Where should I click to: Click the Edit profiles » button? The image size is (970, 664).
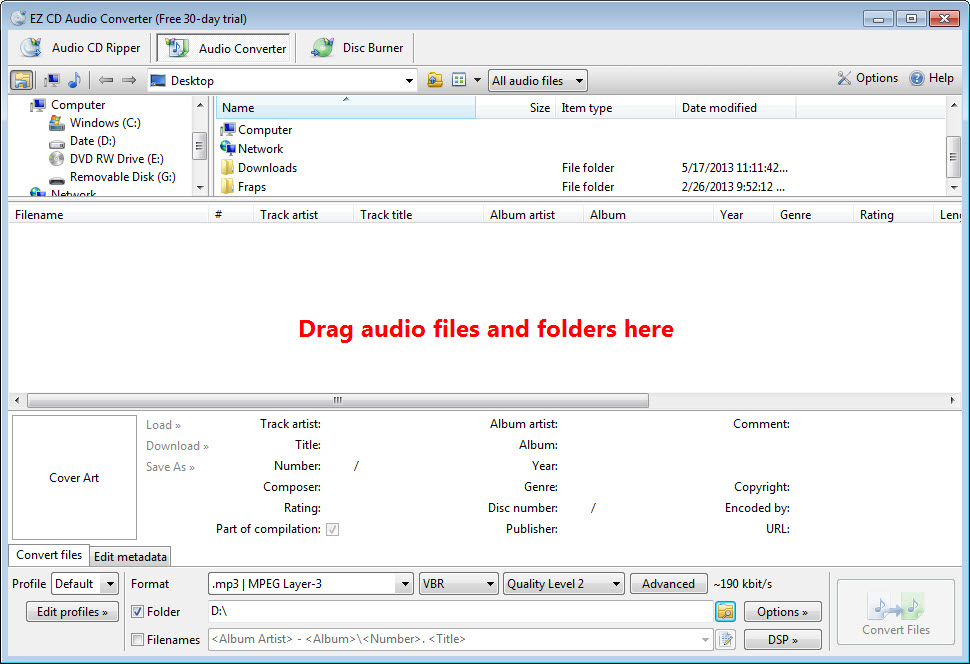pos(72,611)
